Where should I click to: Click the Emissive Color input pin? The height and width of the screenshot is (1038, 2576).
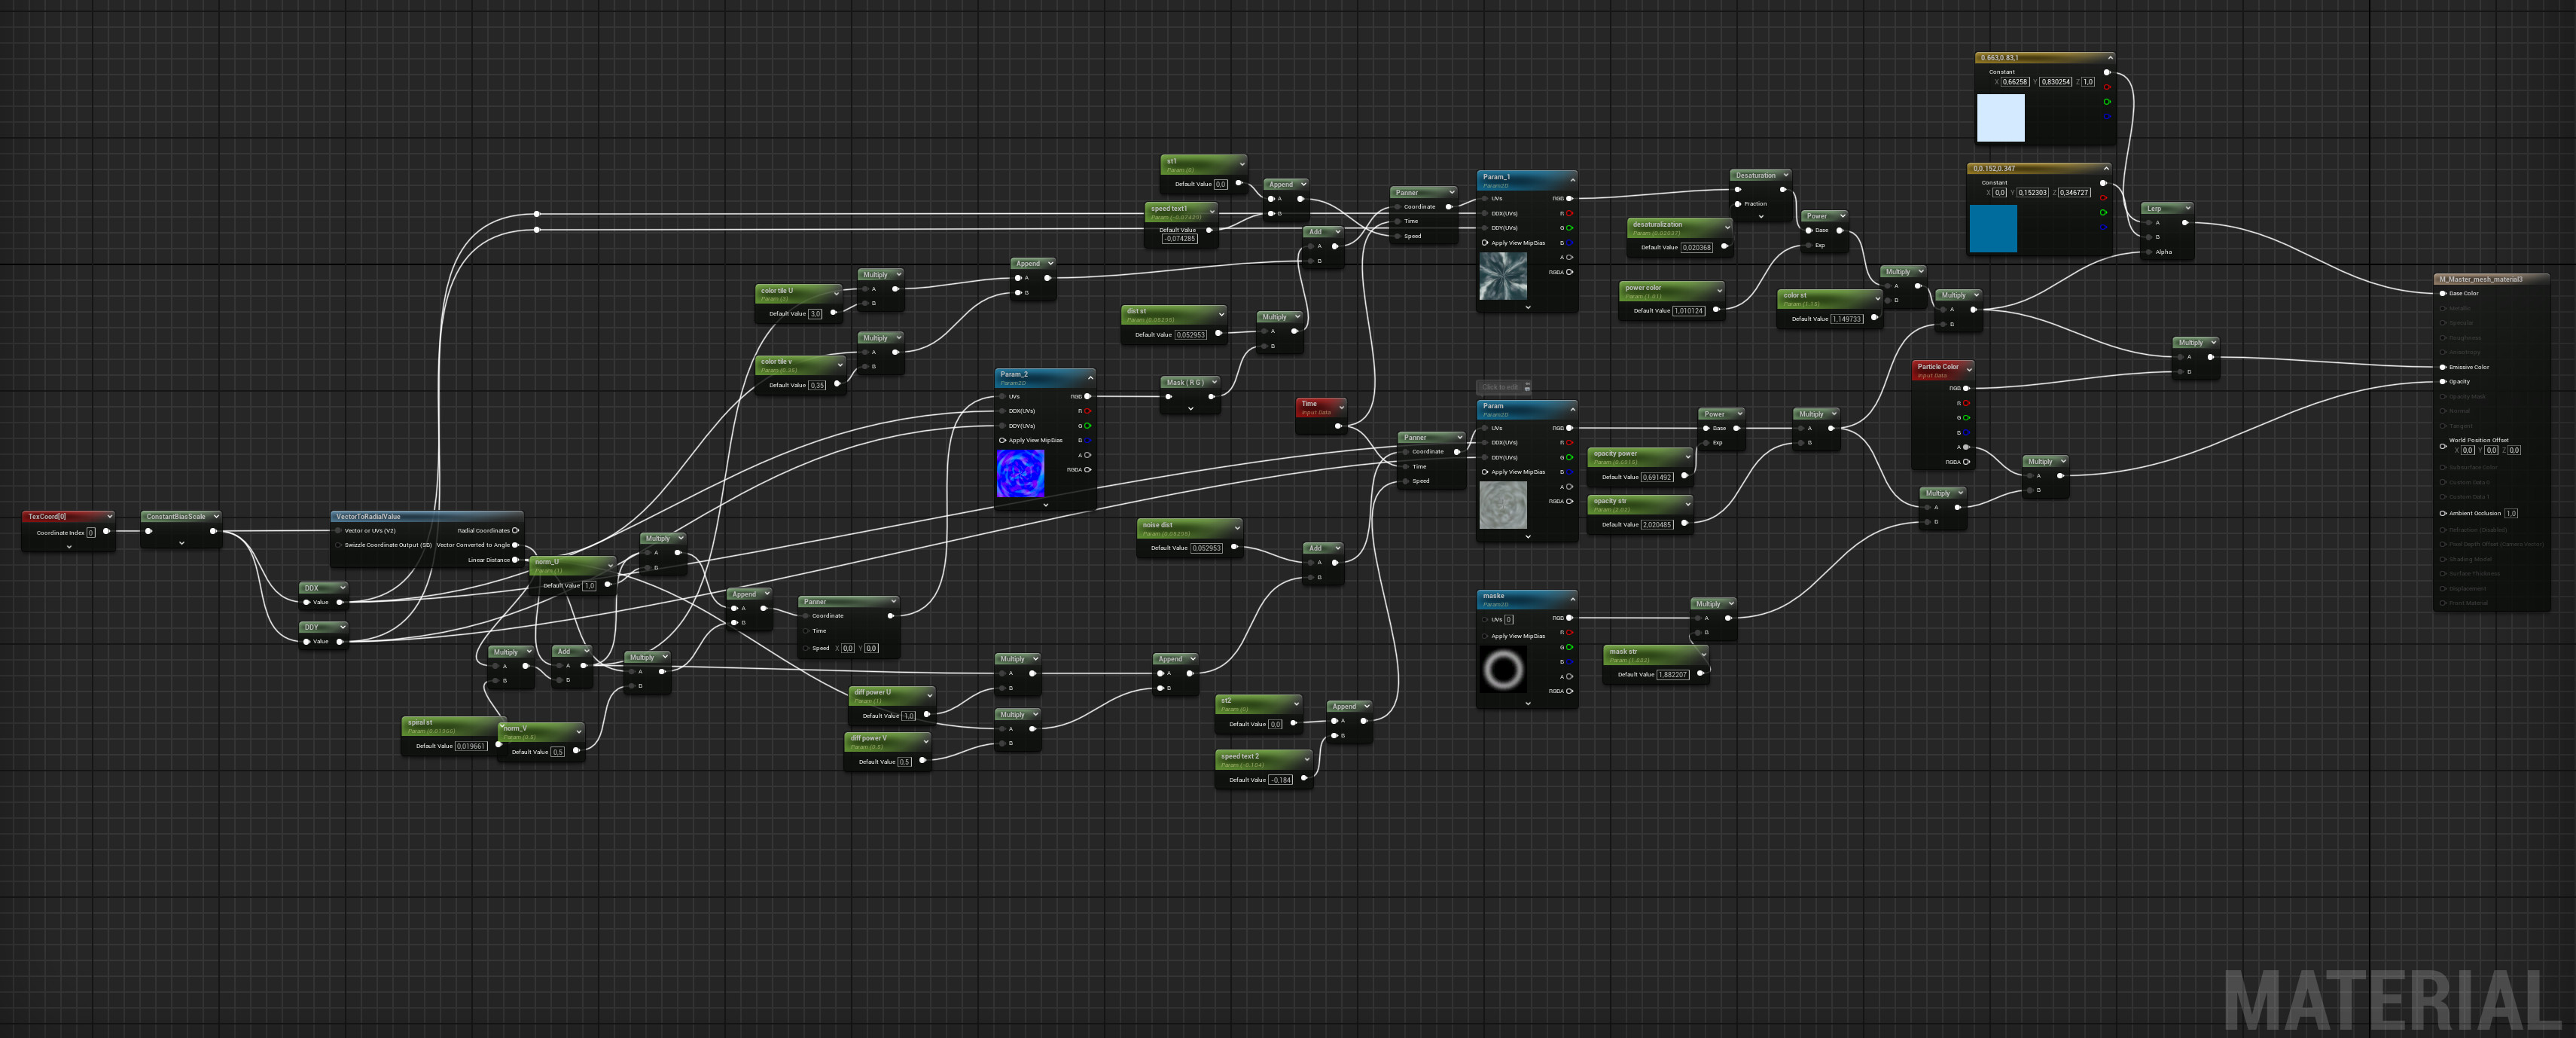(x=2443, y=367)
